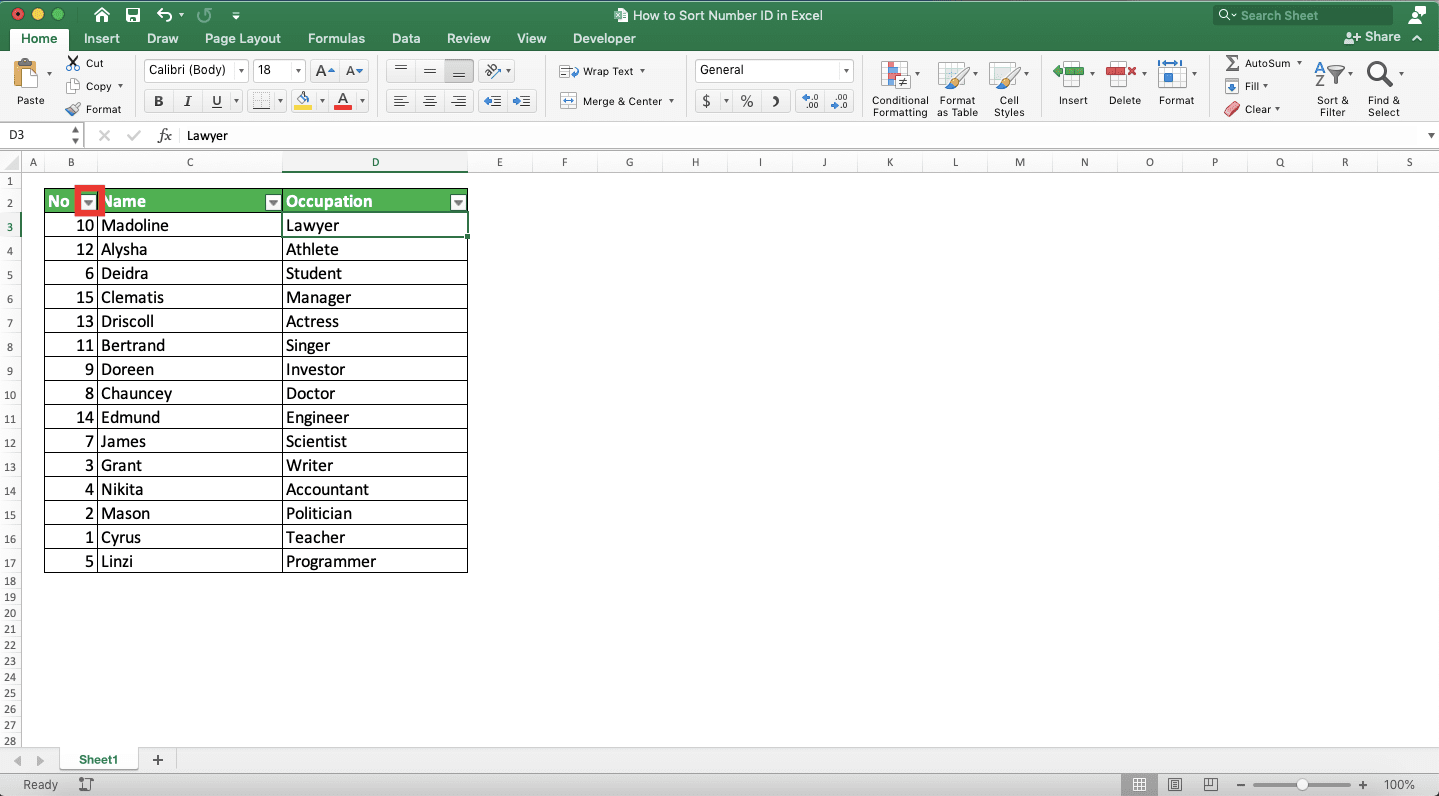Decrease the cell indent
Image resolution: width=1439 pixels, height=796 pixels.
click(492, 101)
